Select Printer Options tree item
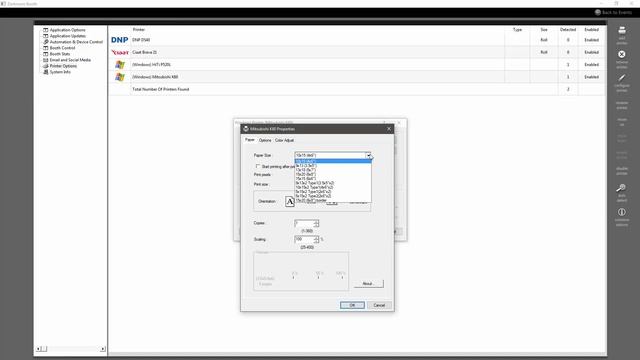 tap(63, 66)
